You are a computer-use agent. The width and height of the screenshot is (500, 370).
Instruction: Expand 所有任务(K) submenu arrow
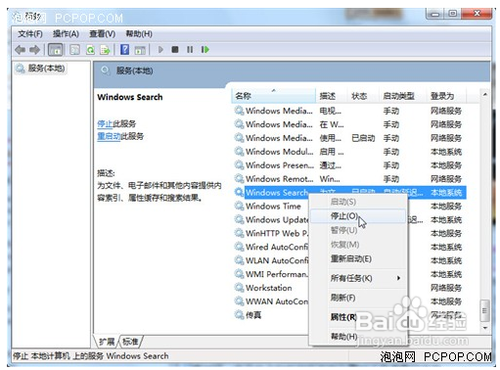click(398, 278)
